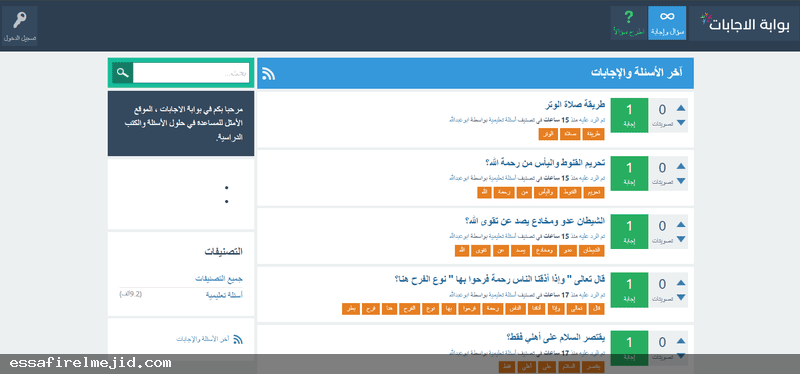Image resolution: width=800 pixels, height=374 pixels.
Task: Upvote الشيطان عدو ومخادع question
Action: click(681, 225)
